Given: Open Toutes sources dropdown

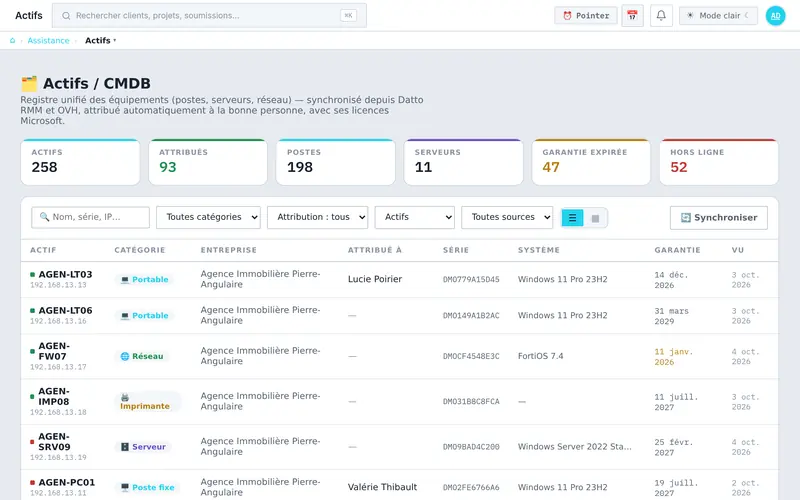Looking at the screenshot, I should pos(507,217).
